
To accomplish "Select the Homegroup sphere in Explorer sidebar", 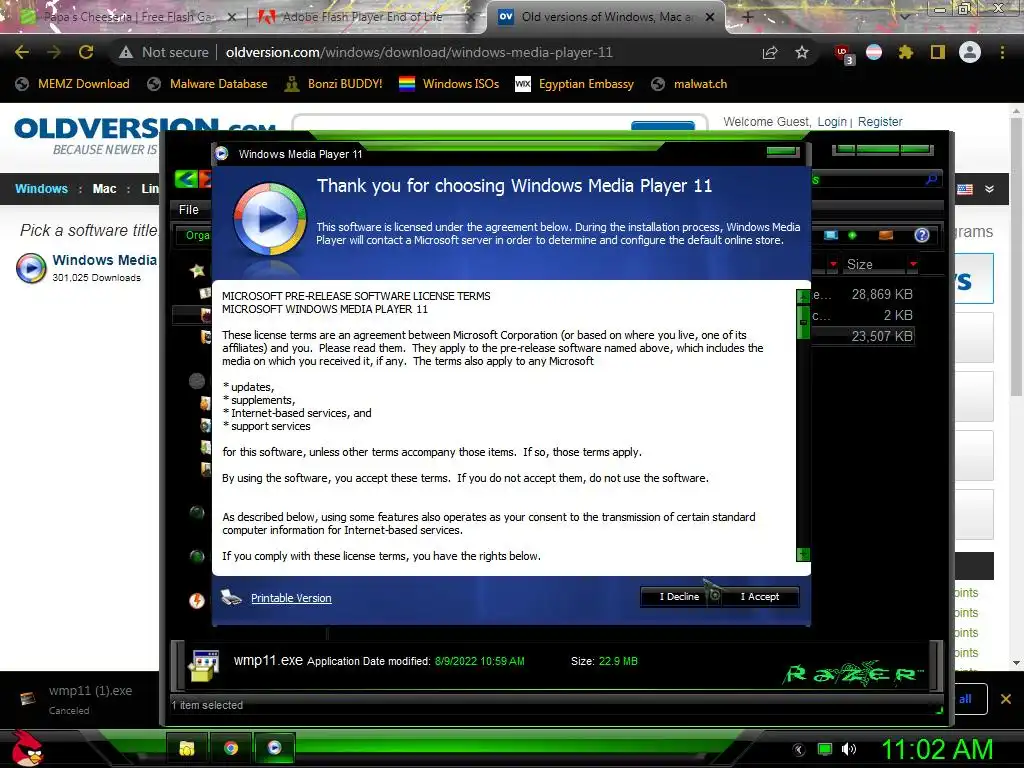I will [x=197, y=513].
